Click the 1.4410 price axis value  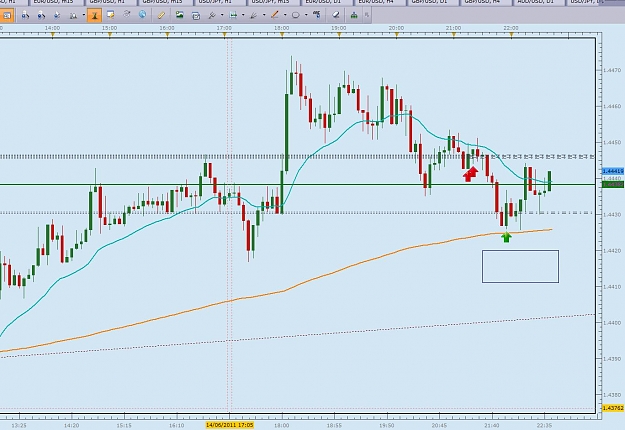[611, 287]
